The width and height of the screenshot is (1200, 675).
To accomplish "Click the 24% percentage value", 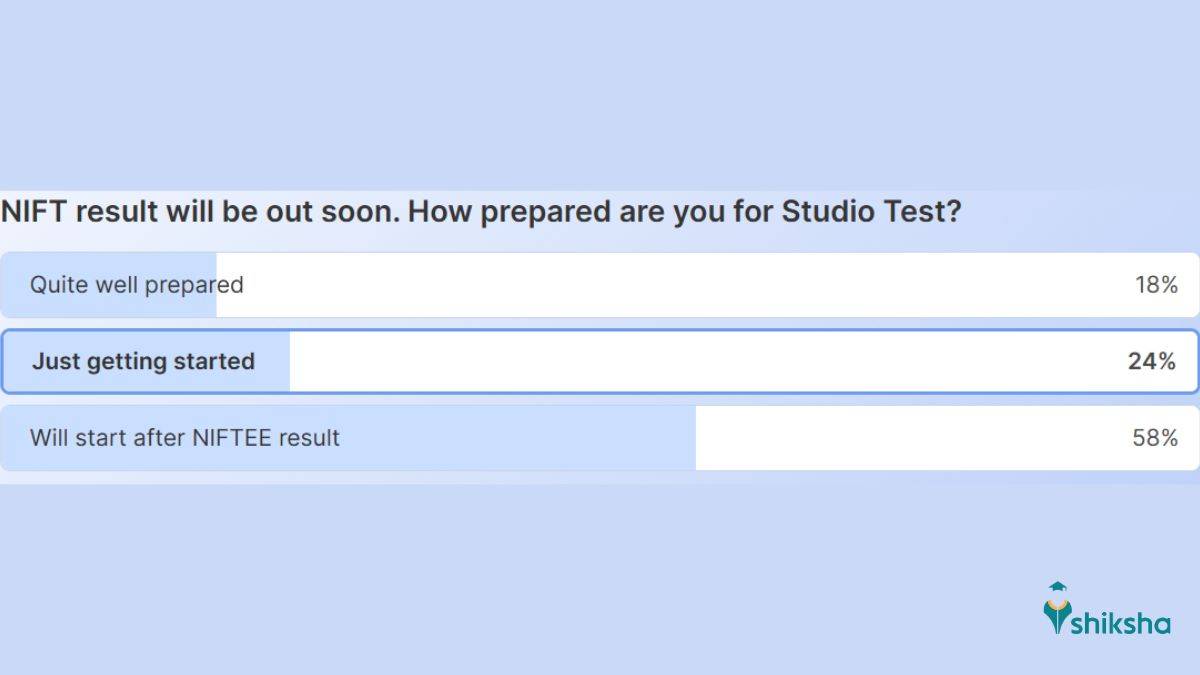I will 1156,361.
